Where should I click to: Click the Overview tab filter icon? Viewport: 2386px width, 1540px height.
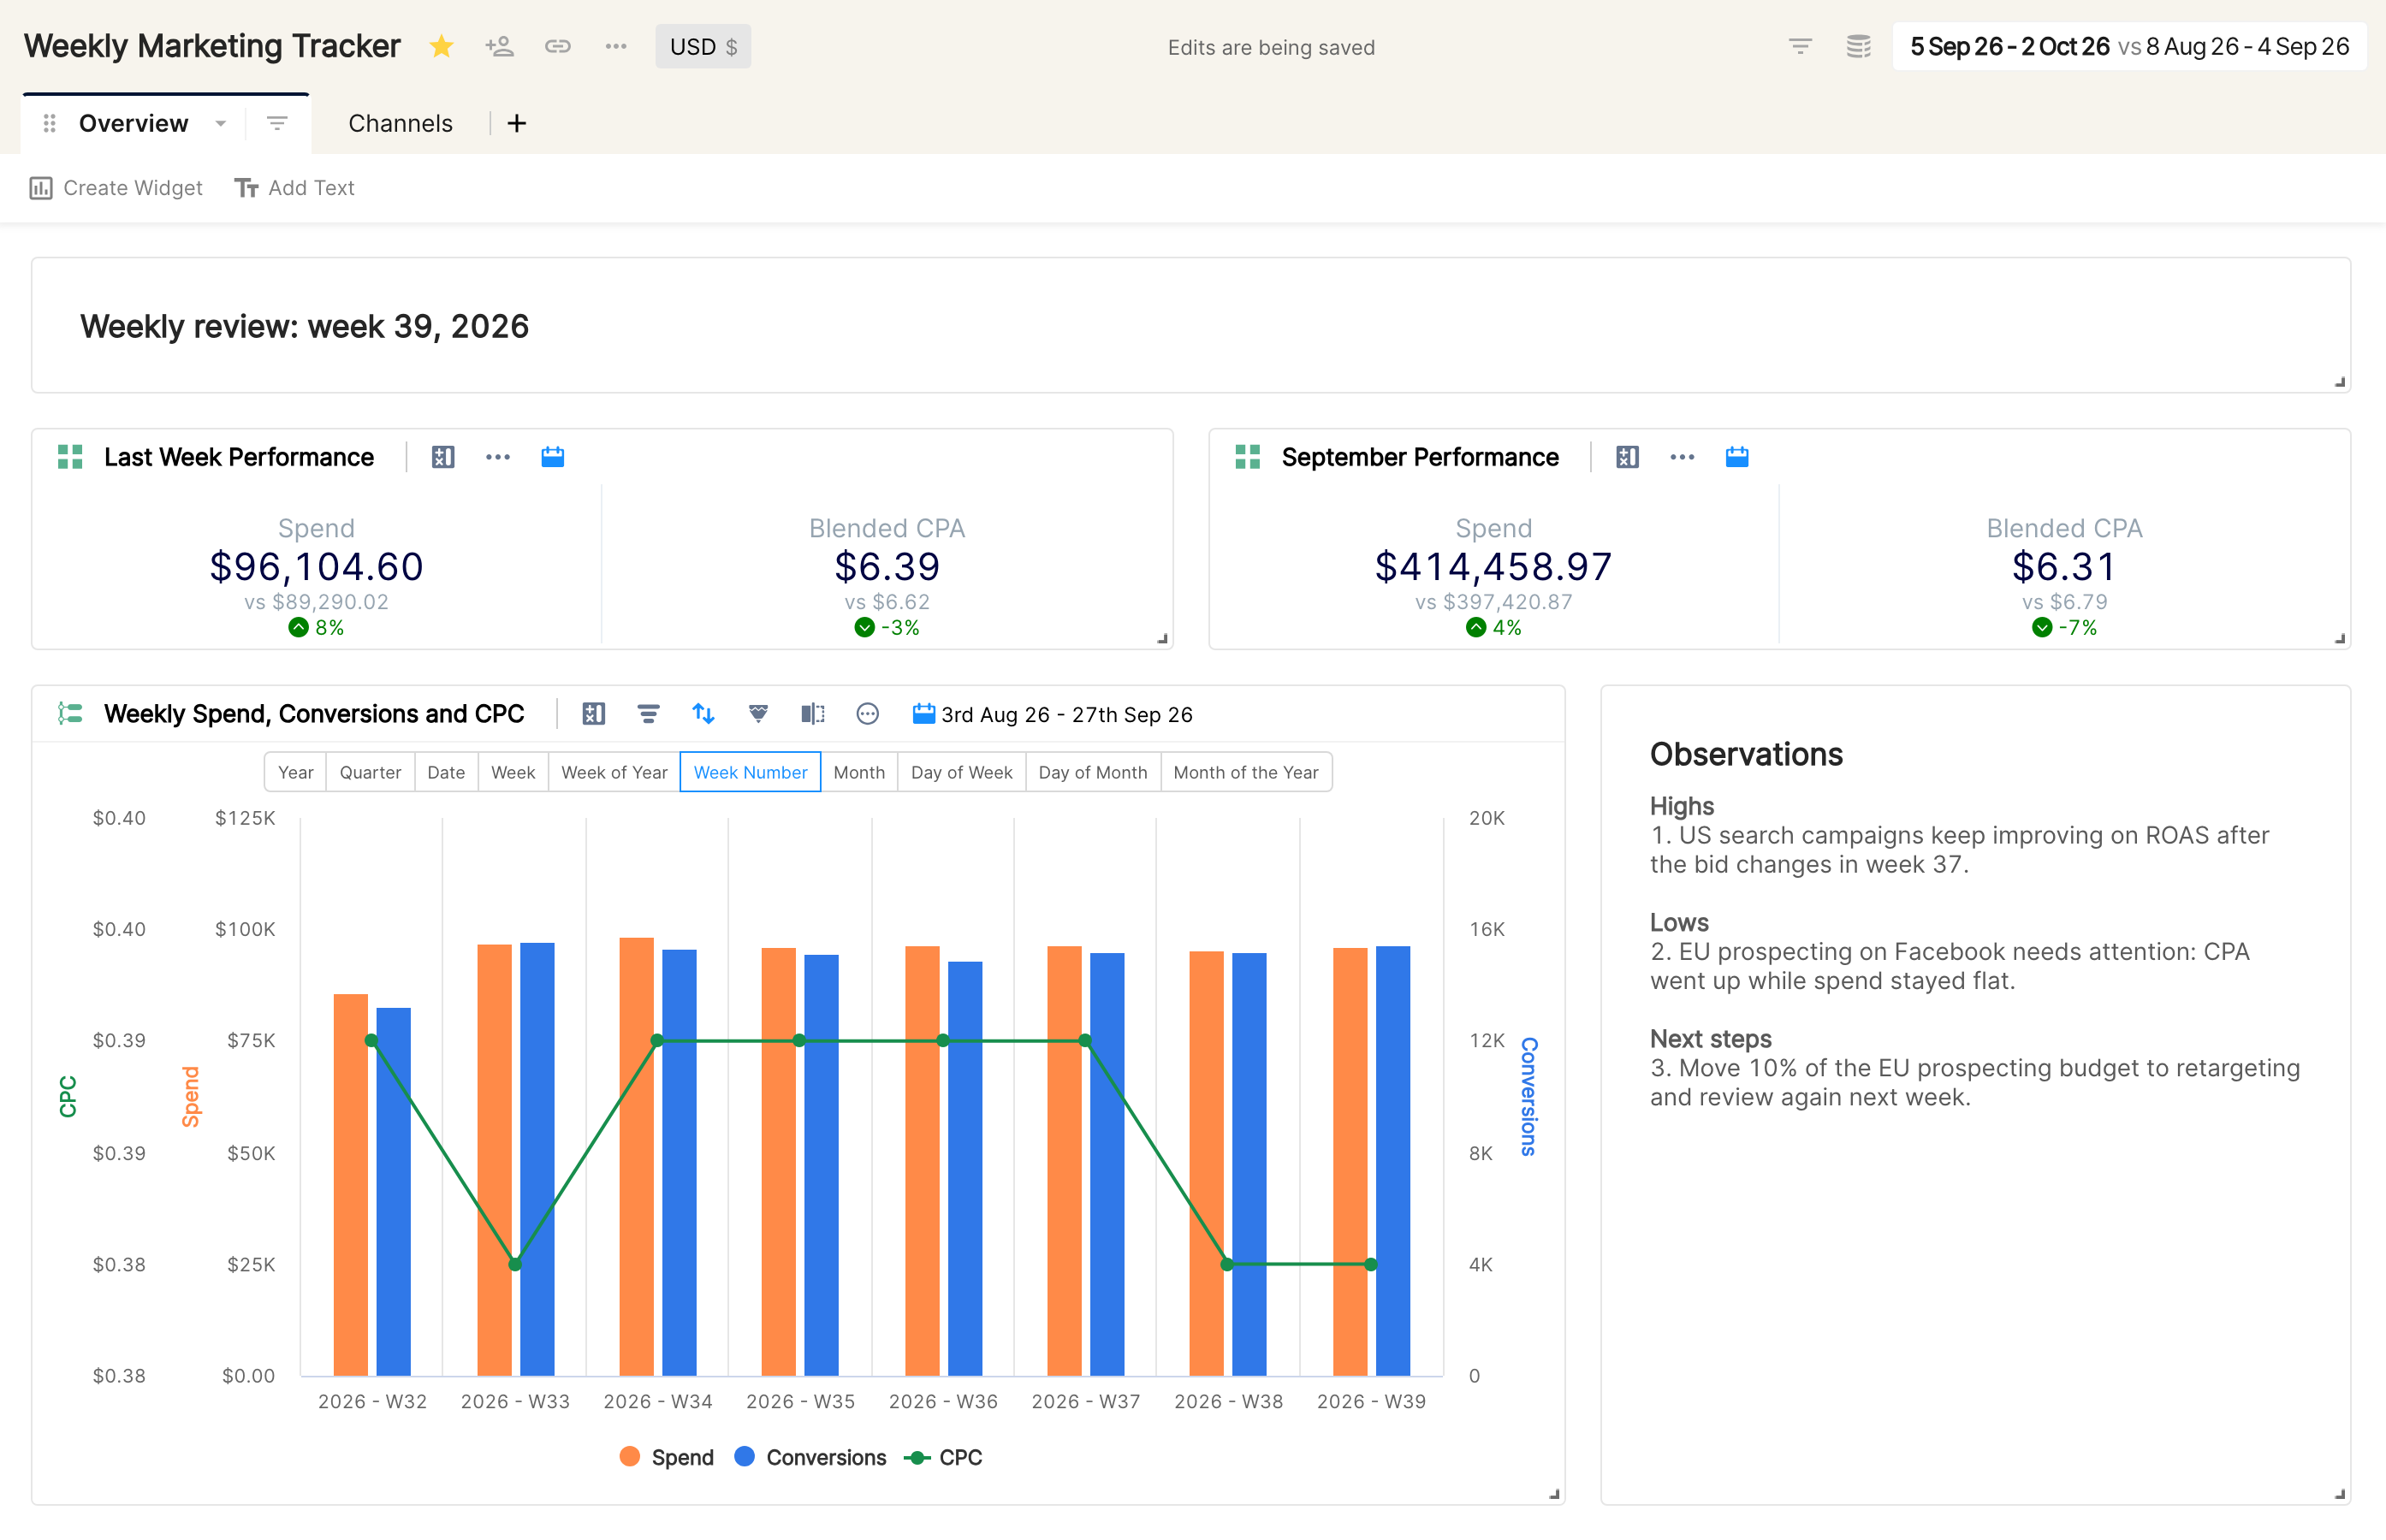277,123
